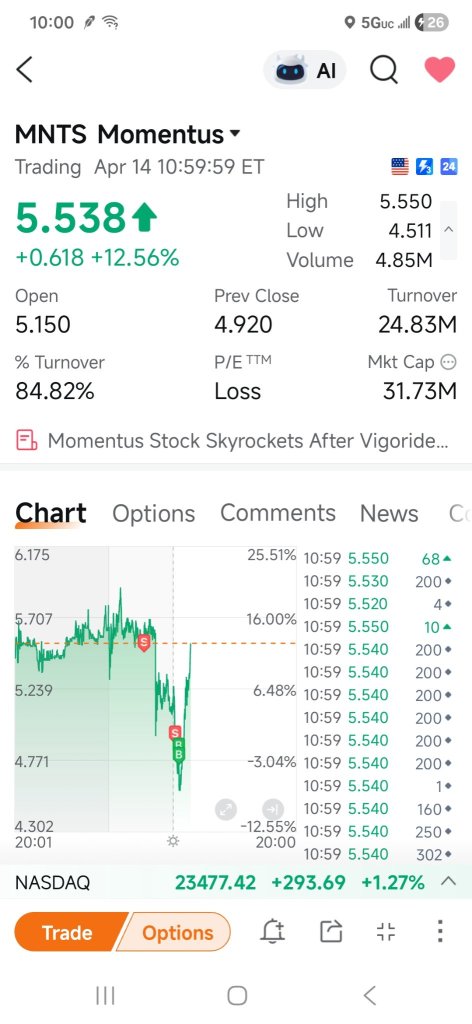Tap the Mkt Cap more-info icon
Image resolution: width=472 pixels, height=1024 pixels.
[448, 362]
